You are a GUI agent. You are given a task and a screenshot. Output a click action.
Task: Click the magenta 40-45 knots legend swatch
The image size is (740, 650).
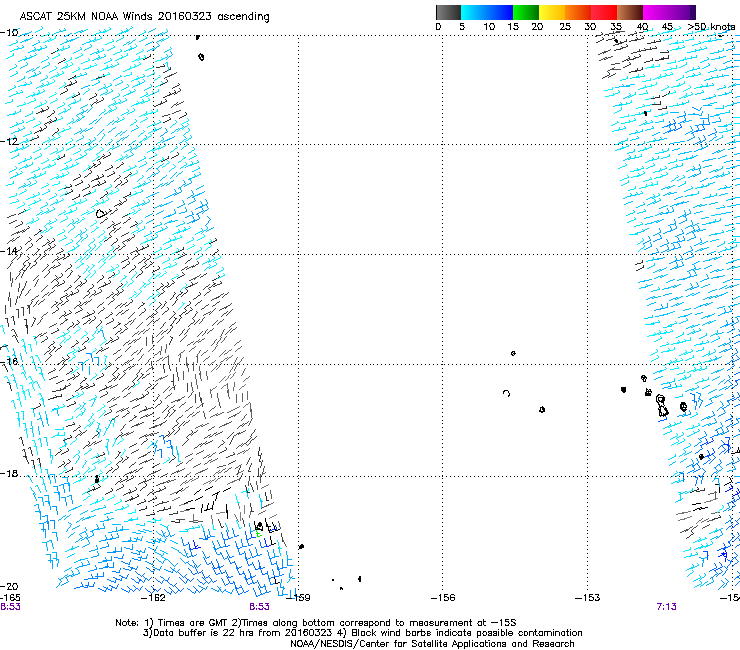(x=656, y=12)
